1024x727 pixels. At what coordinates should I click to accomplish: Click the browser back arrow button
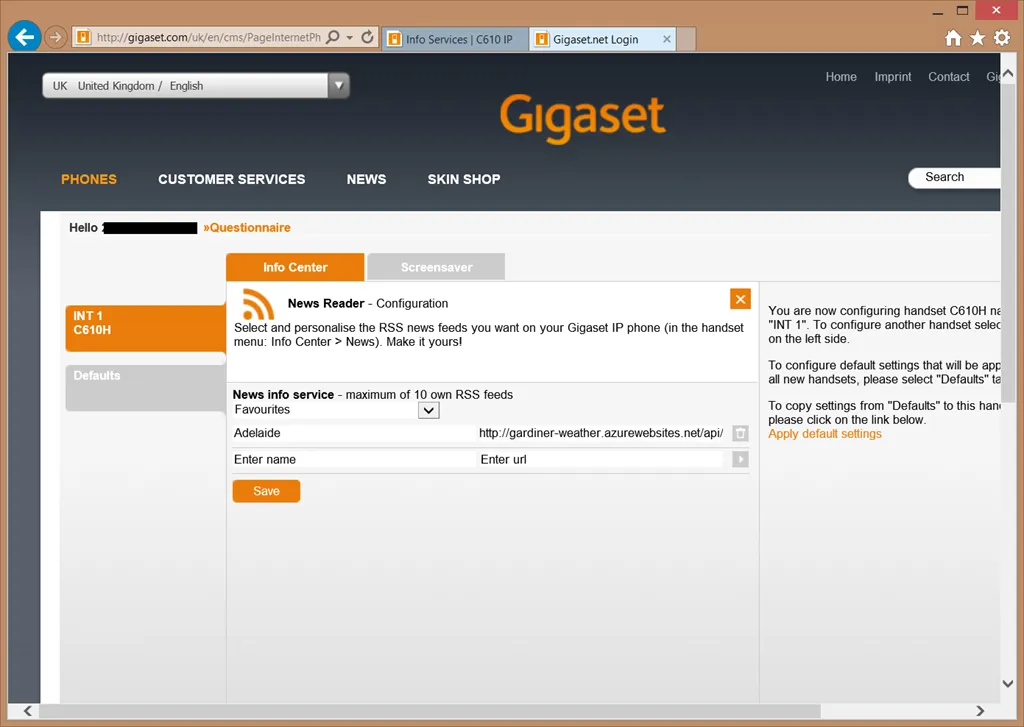click(x=24, y=38)
